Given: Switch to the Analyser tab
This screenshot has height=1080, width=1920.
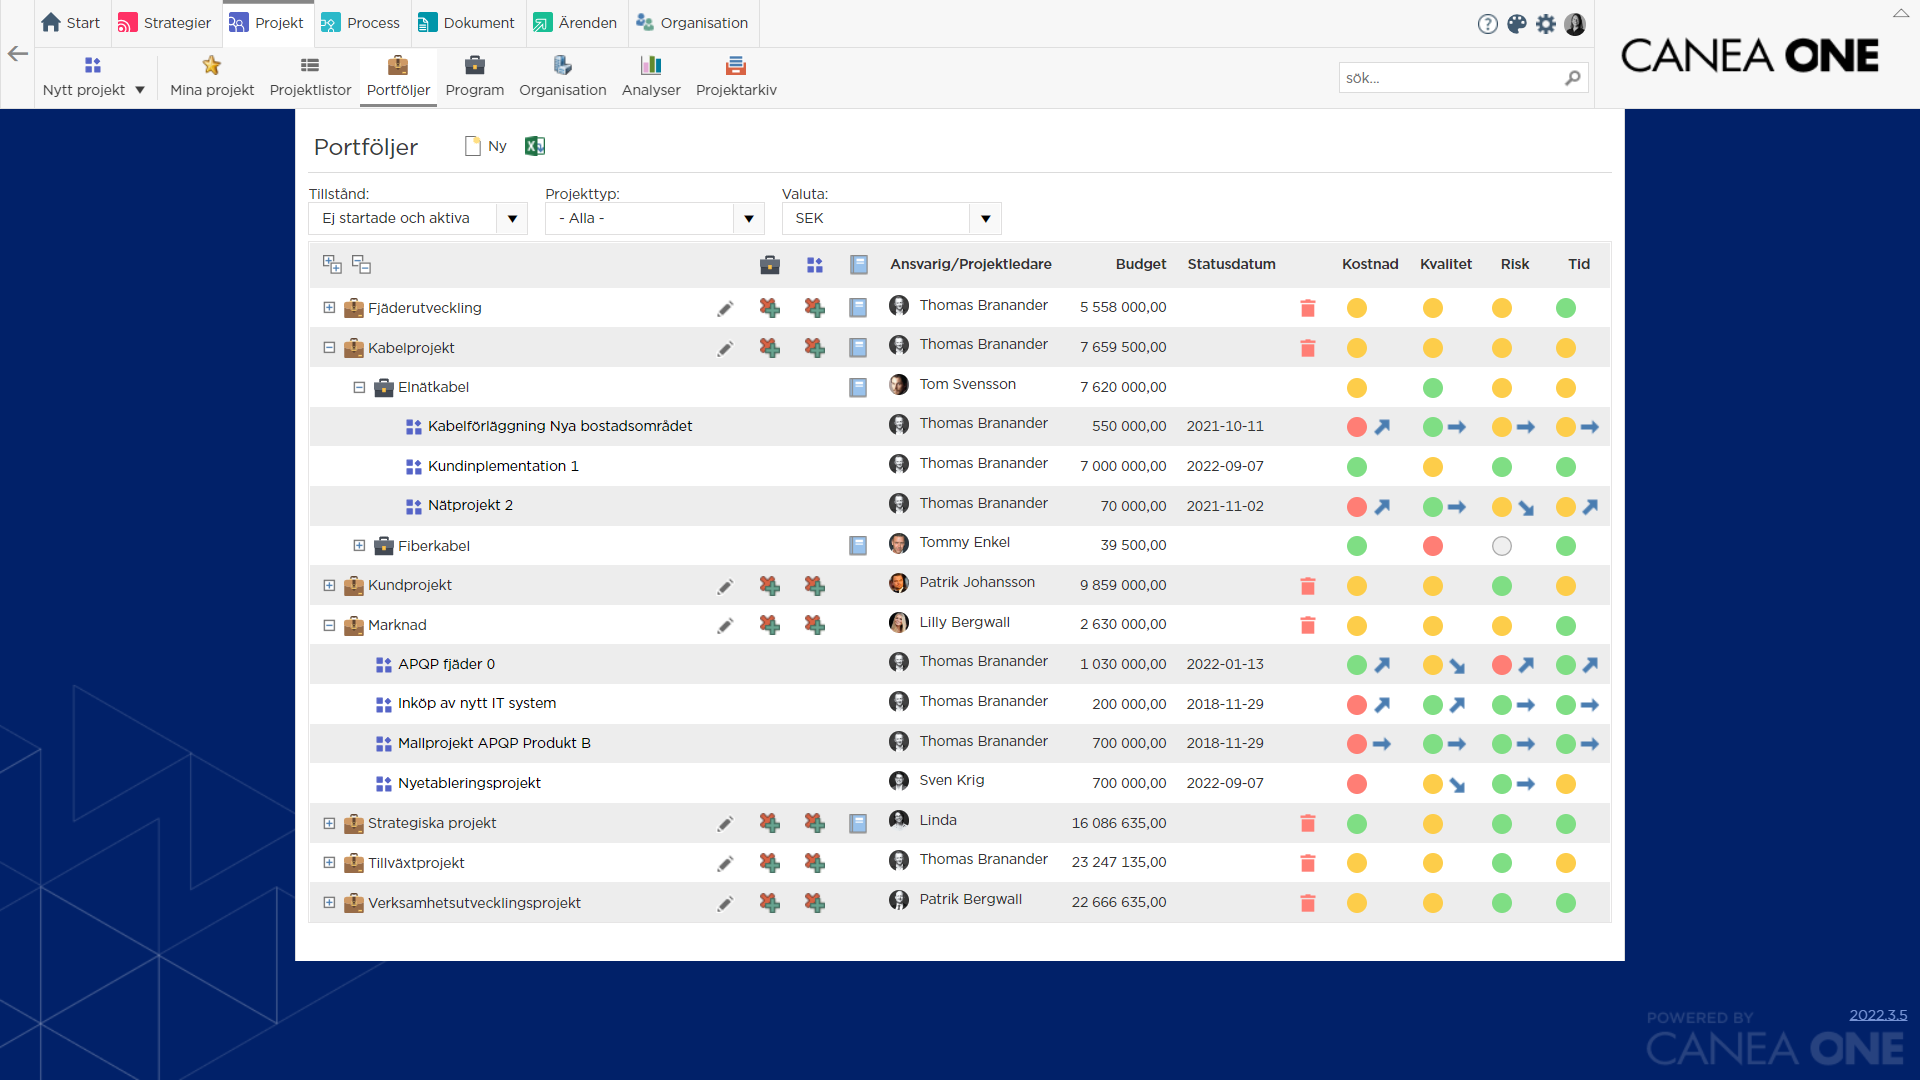Looking at the screenshot, I should click(651, 77).
